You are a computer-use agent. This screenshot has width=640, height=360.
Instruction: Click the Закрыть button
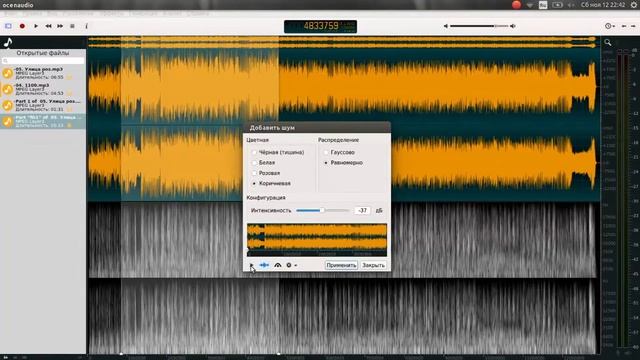click(x=373, y=265)
